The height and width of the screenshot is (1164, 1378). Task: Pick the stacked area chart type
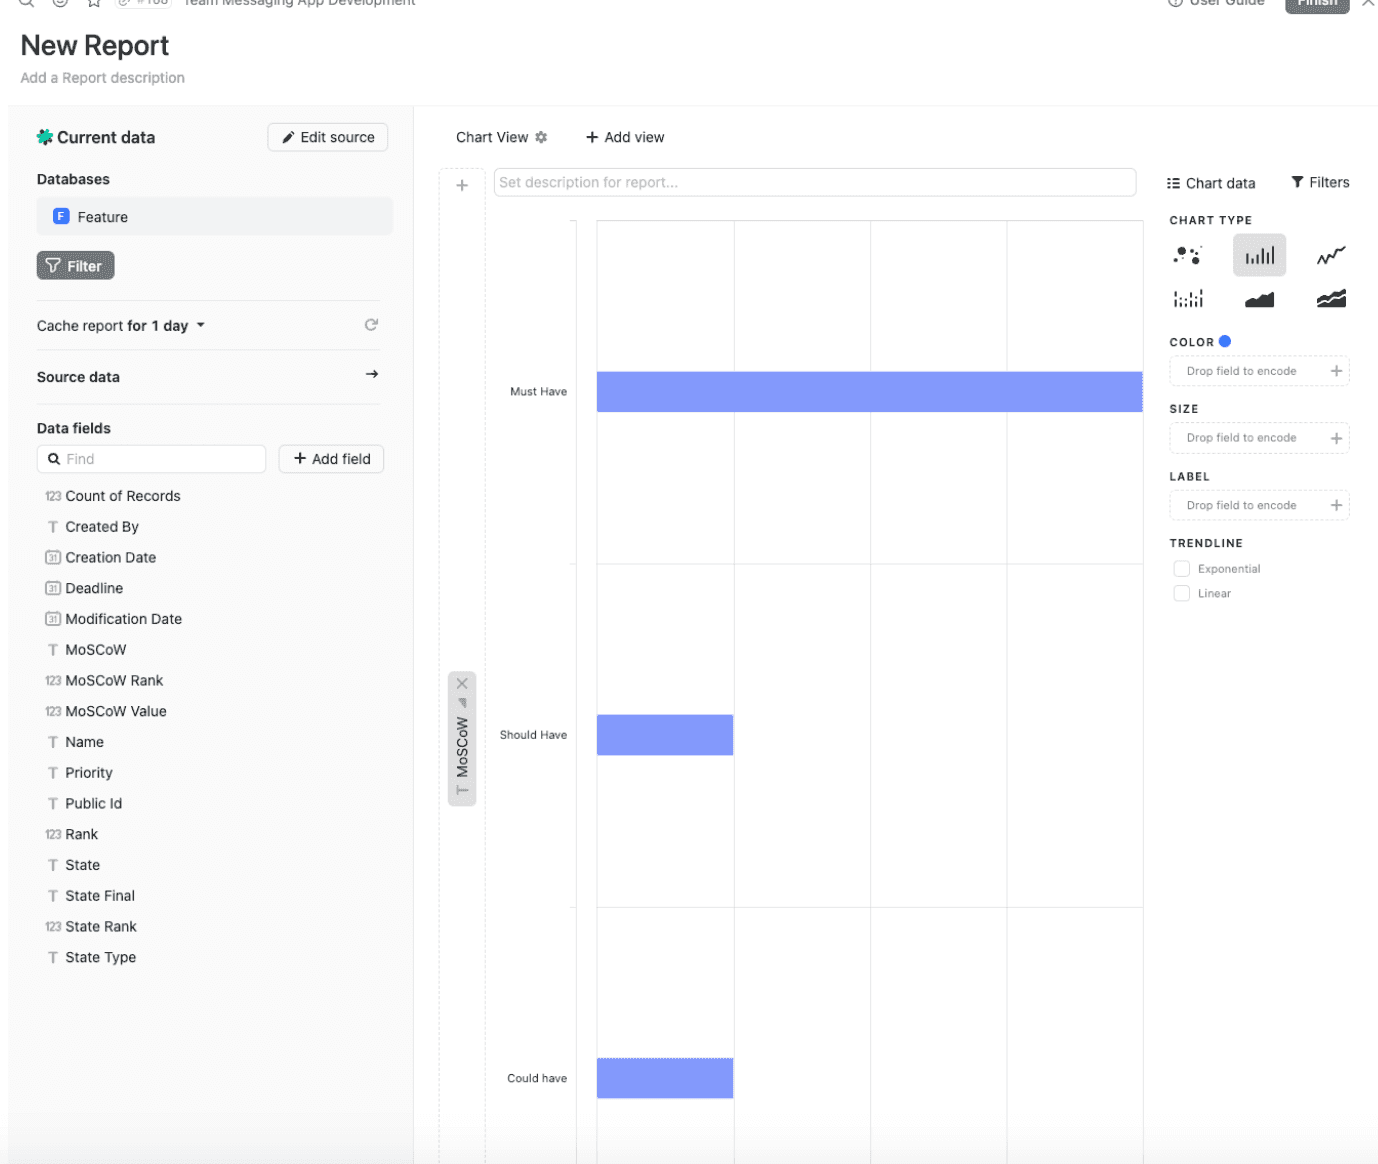tap(1330, 297)
